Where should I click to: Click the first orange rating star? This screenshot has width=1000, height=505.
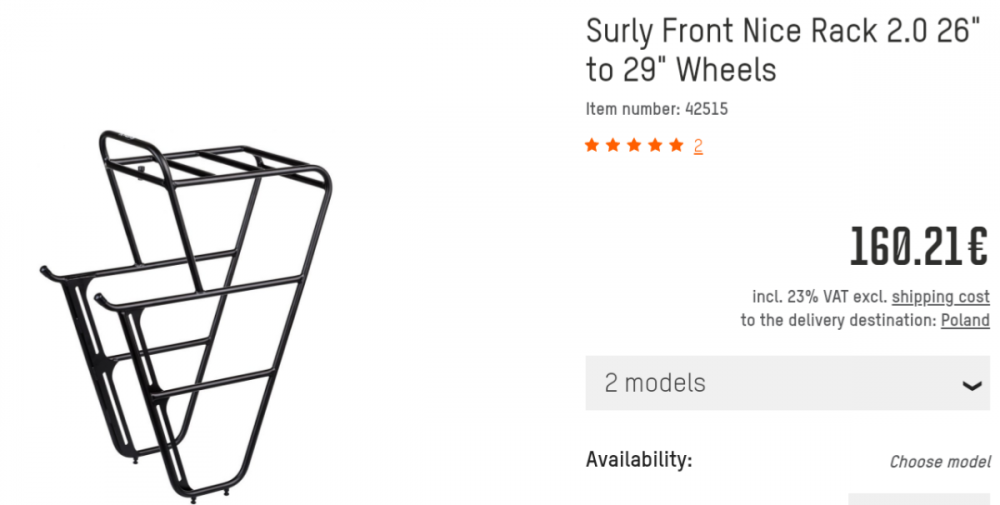592,146
